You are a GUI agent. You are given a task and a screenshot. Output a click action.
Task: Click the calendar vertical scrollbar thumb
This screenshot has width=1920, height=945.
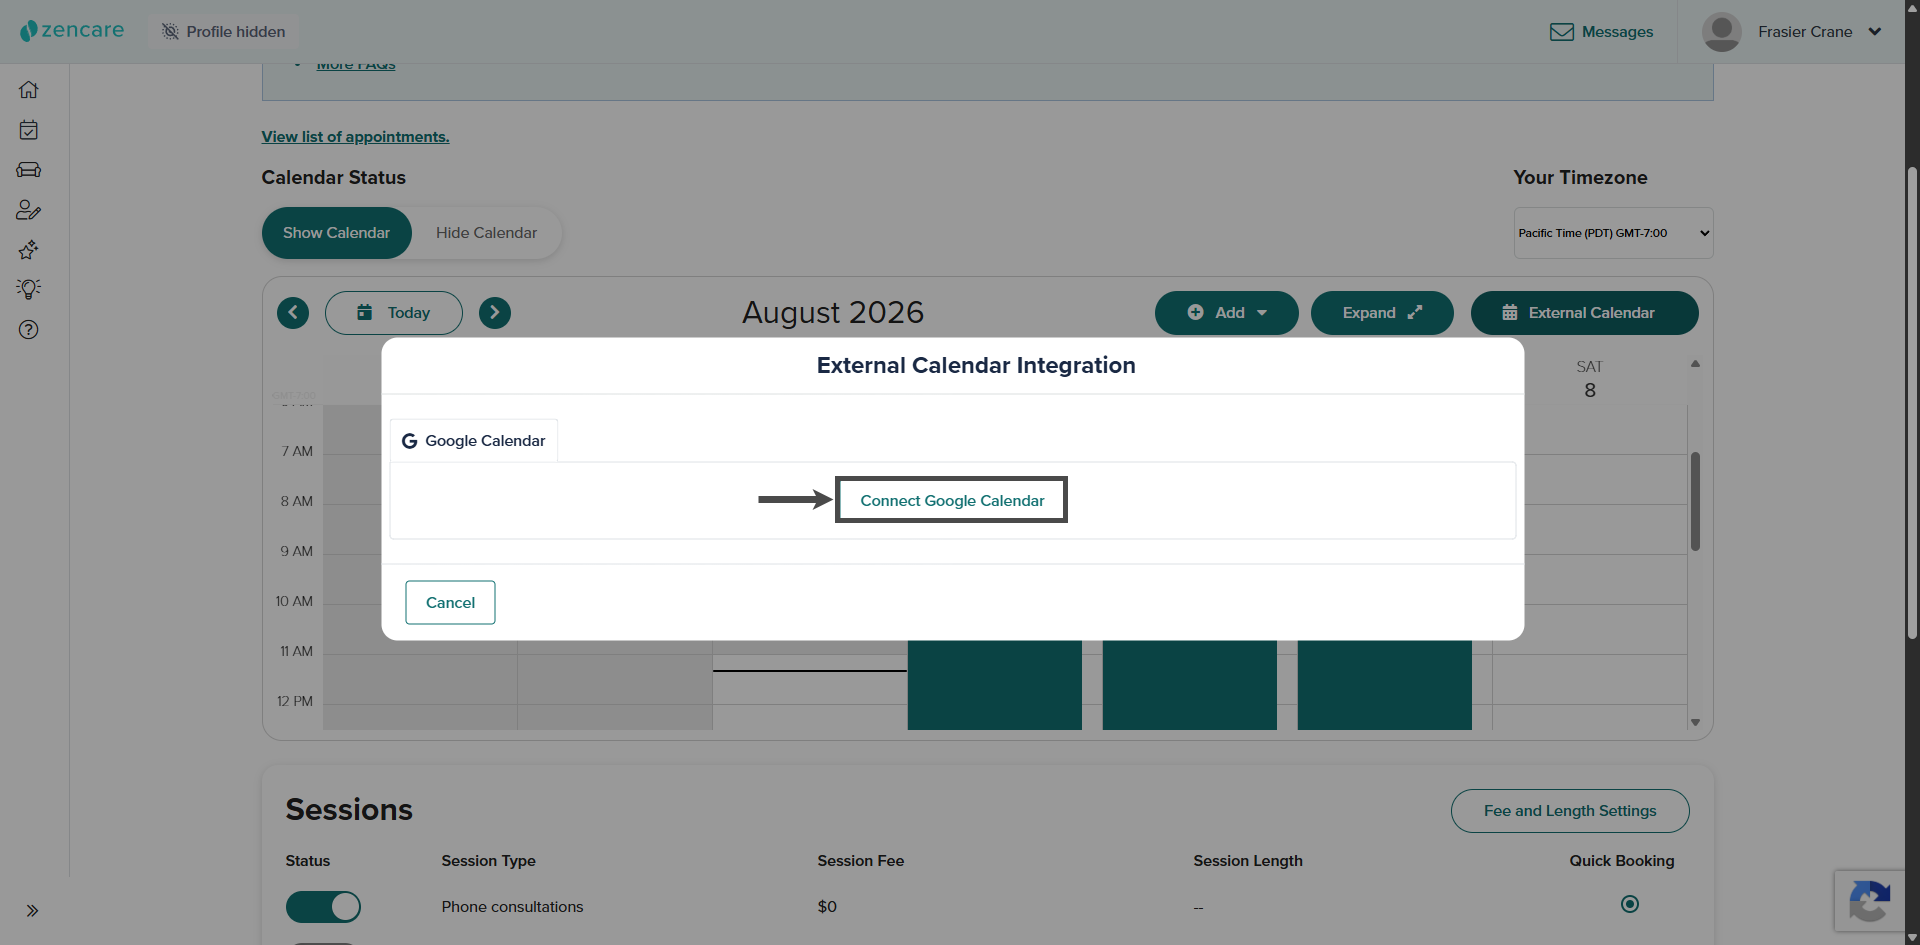[1695, 502]
